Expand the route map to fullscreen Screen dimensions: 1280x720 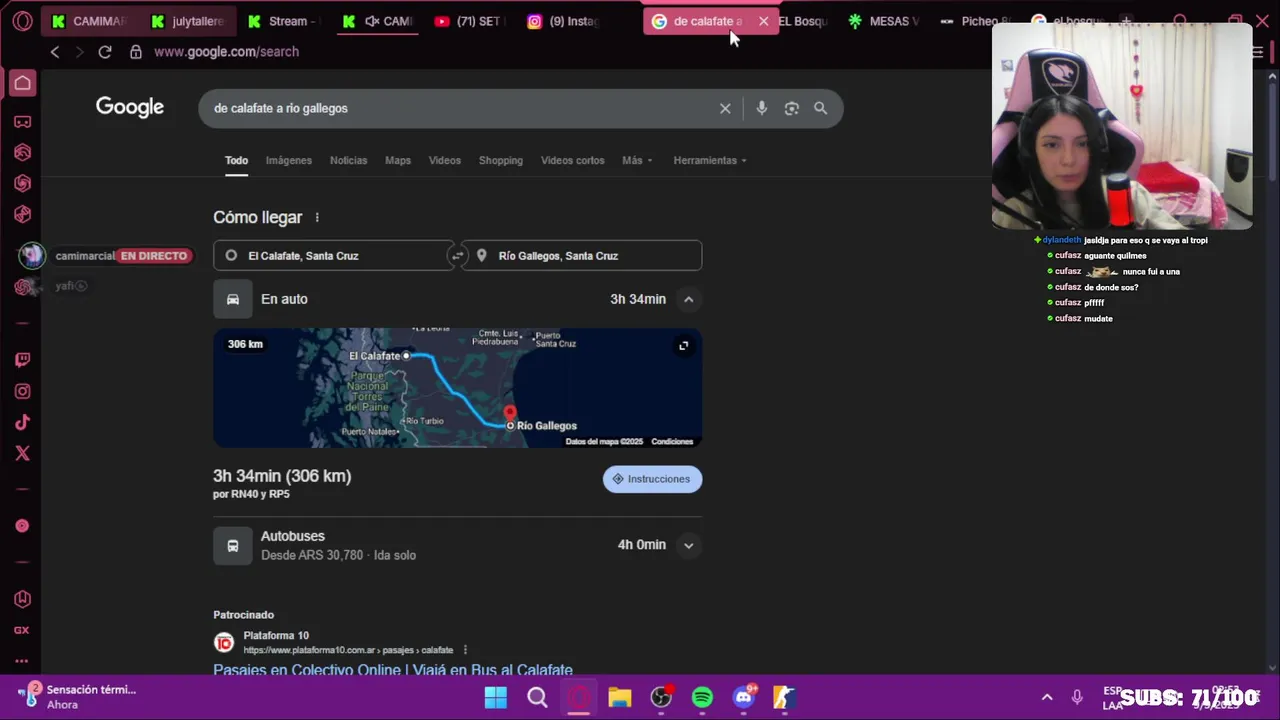[x=684, y=346]
